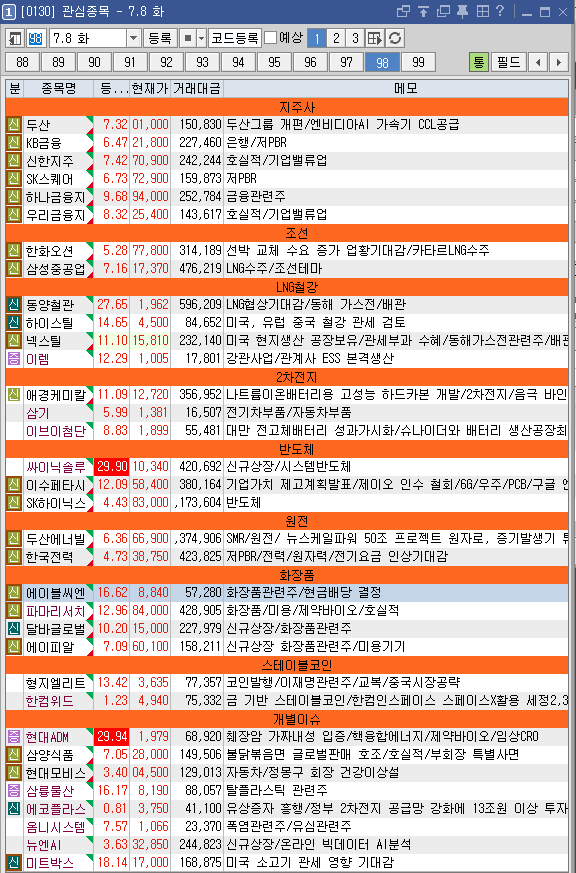The image size is (576, 873).
Task: Select the 이브이첨단 stock name
Action: [x=56, y=430]
